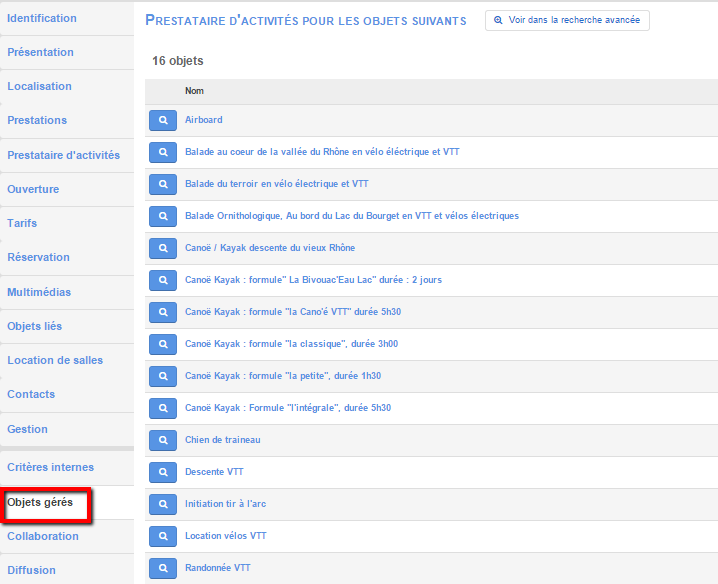The image size is (718, 584).
Task: Go to the Diffusion tab
Action: coord(67,570)
